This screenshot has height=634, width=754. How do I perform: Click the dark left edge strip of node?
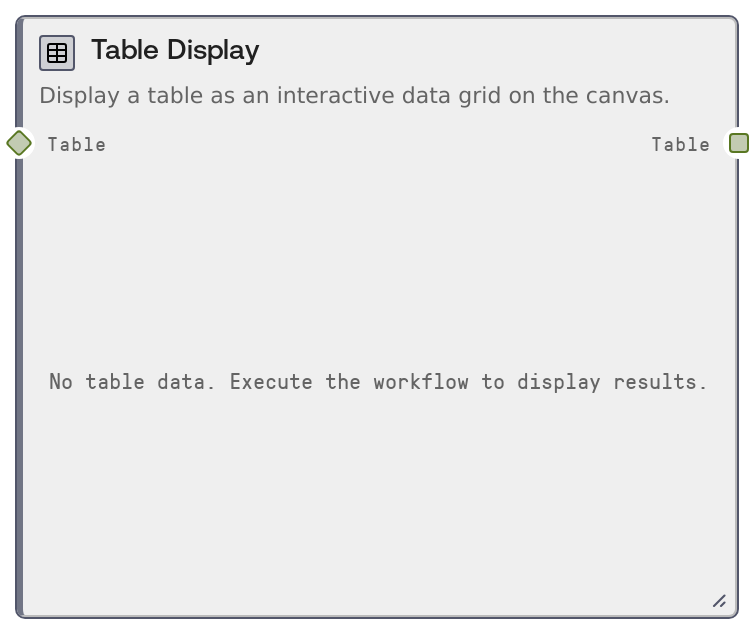(x=19, y=380)
